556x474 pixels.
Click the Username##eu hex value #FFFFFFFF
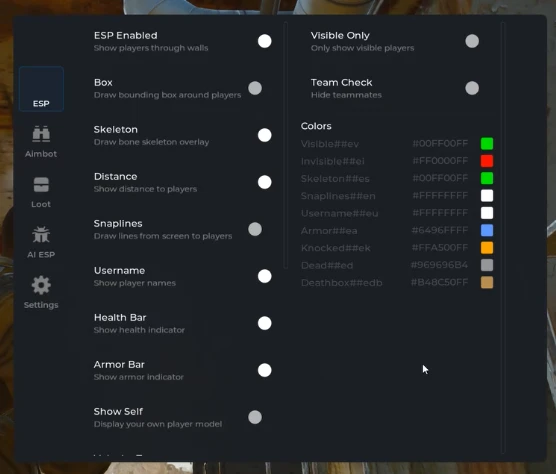tap(440, 213)
